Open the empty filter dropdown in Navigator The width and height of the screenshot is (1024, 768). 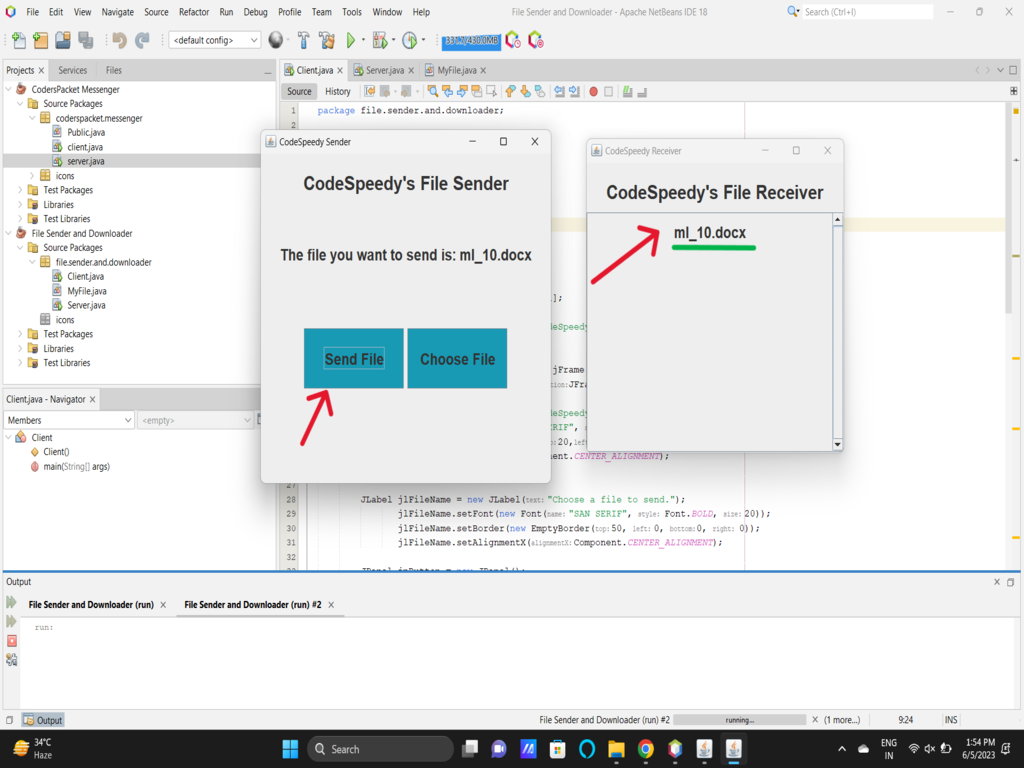195,420
